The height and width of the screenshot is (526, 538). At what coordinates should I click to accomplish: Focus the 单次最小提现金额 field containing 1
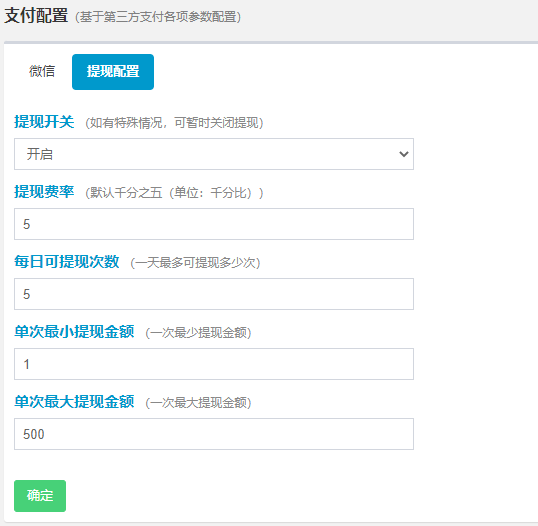214,364
